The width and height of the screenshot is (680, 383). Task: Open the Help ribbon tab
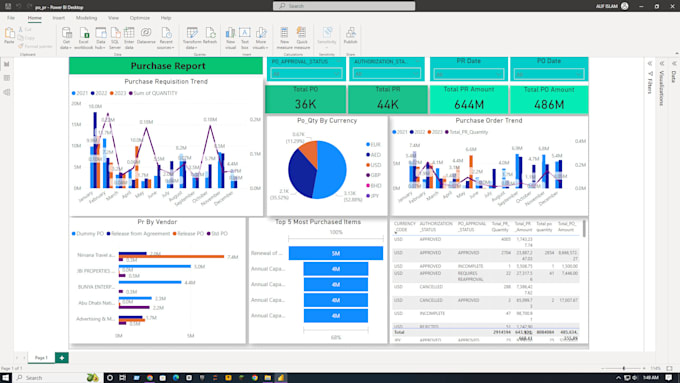(166, 18)
